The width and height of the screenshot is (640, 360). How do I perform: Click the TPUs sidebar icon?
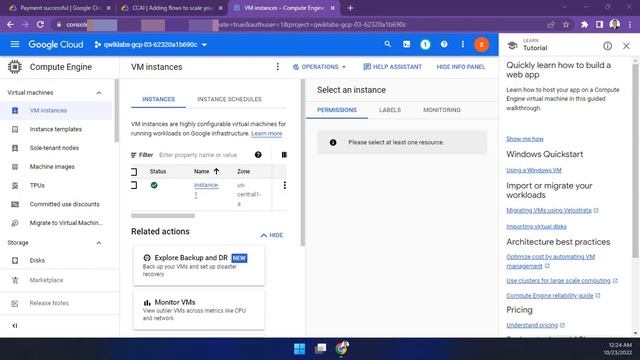pos(15,185)
